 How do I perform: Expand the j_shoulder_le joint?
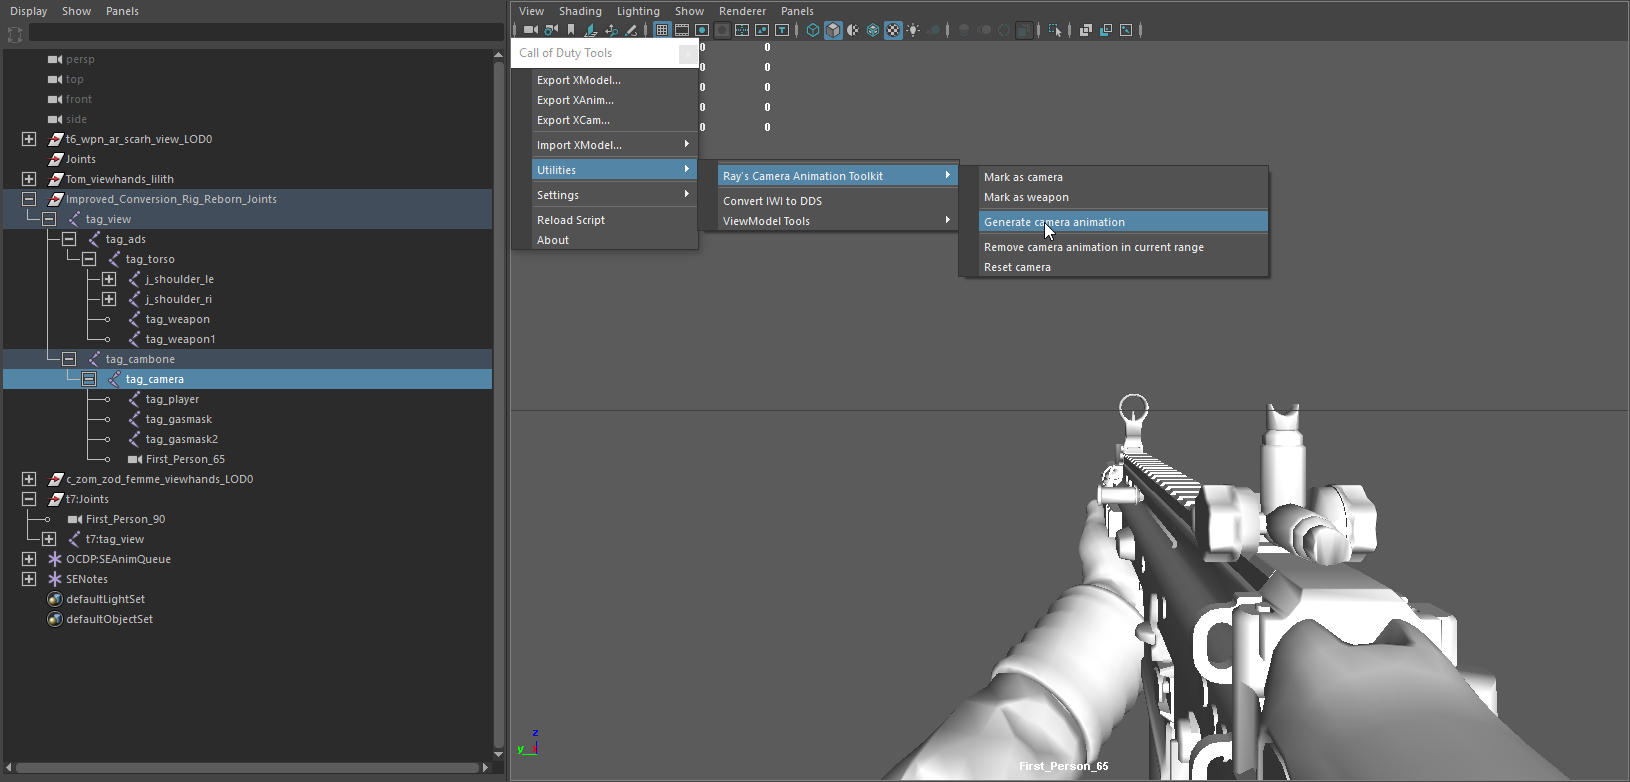[109, 279]
